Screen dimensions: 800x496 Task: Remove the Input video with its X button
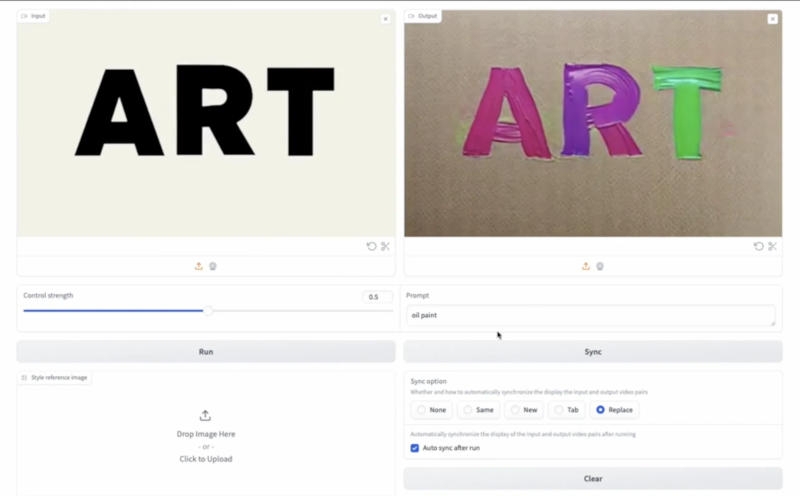385,19
